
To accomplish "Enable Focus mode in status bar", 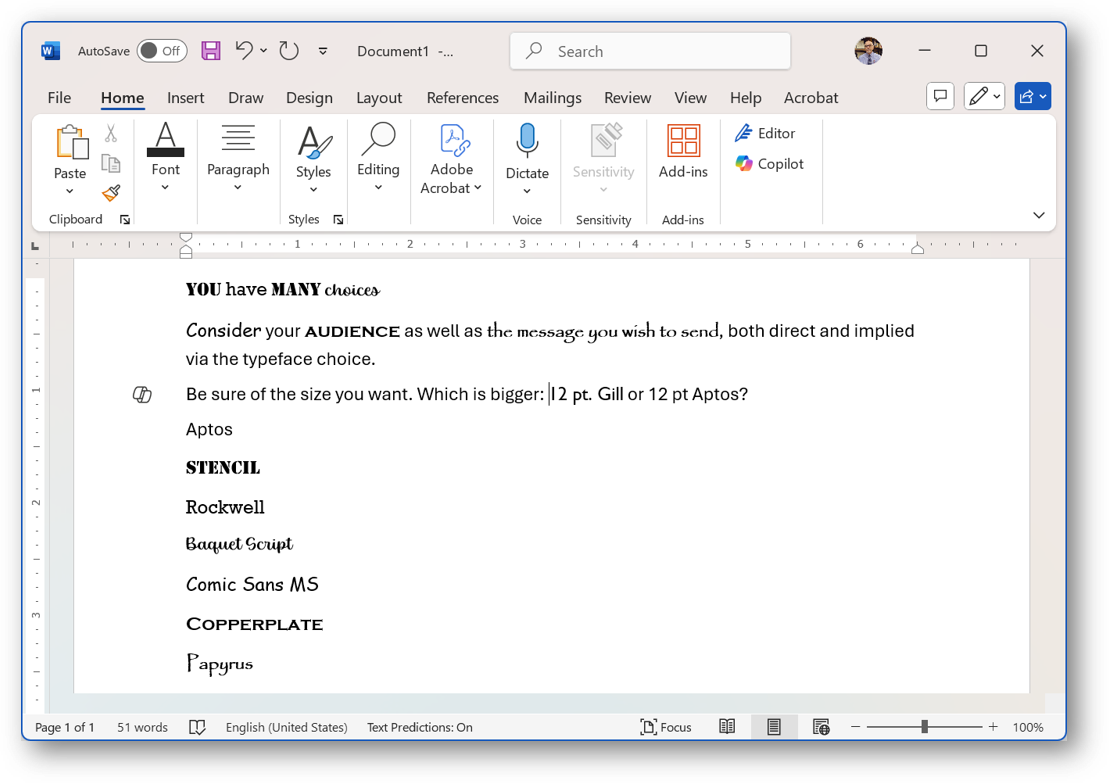I will click(x=666, y=727).
